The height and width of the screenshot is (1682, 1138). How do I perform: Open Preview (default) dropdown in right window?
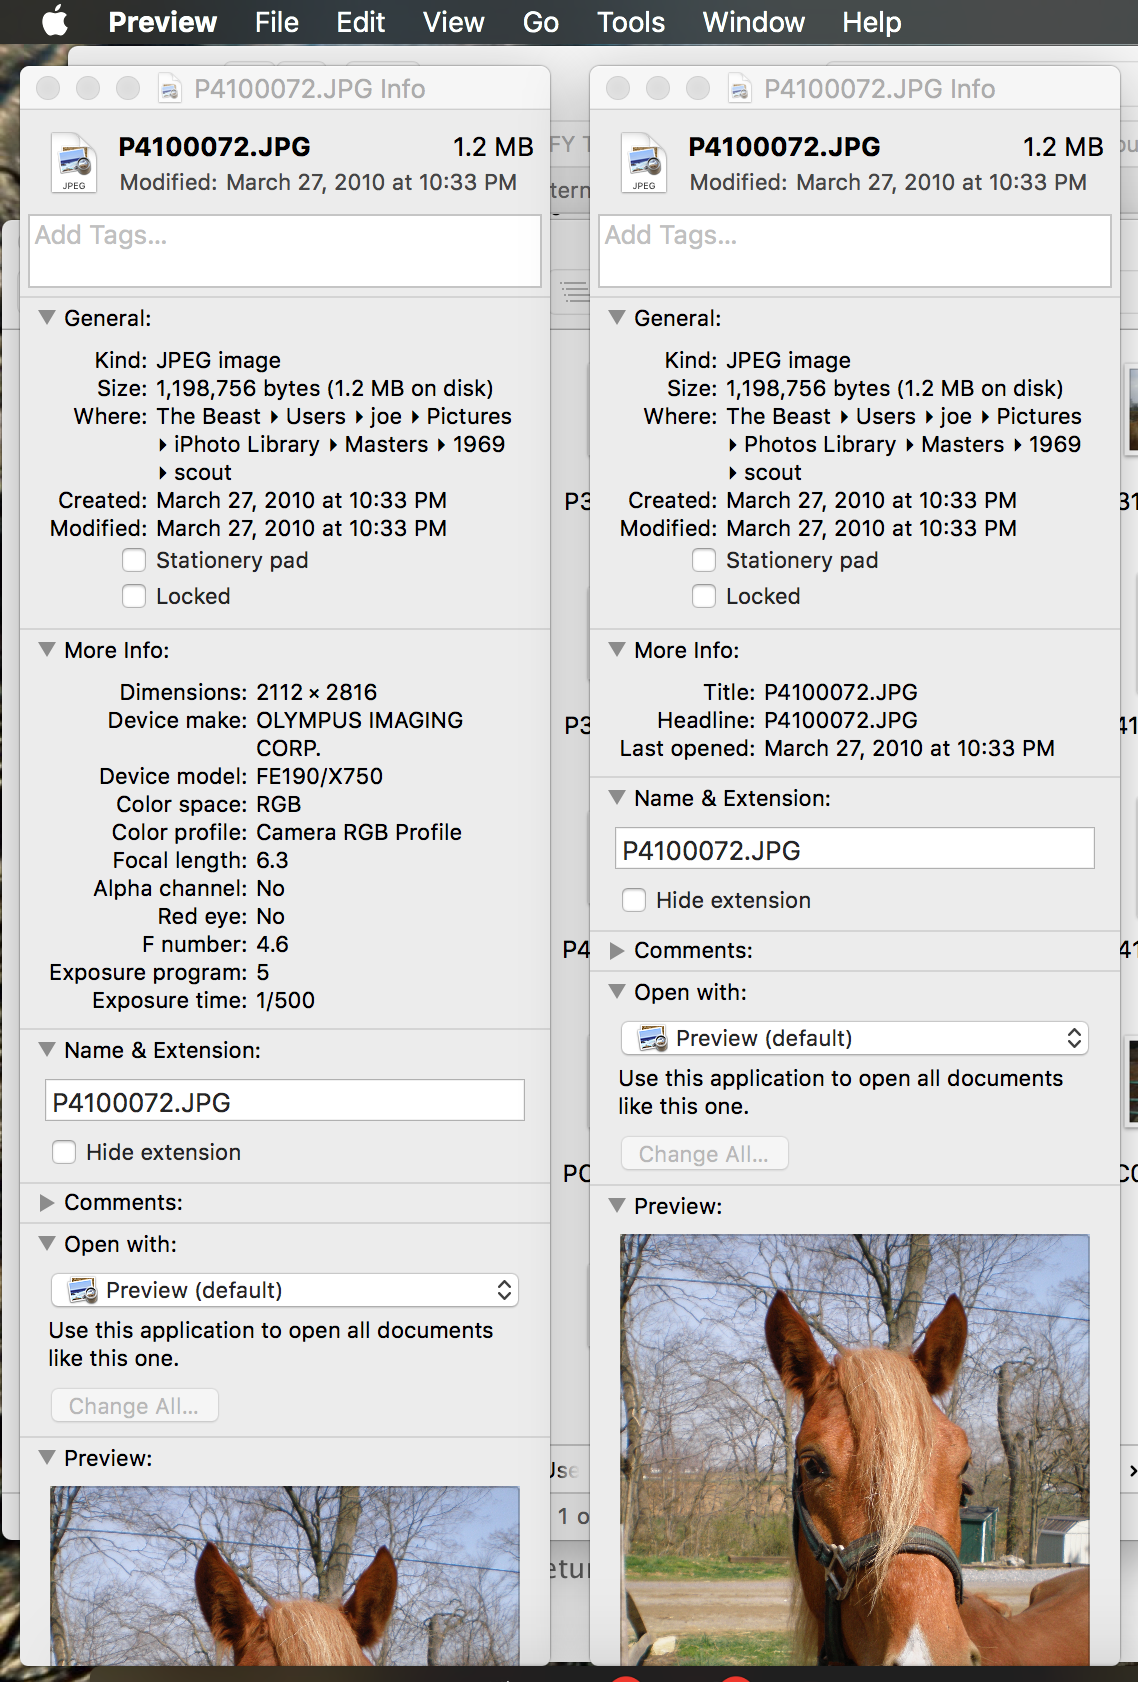(x=855, y=1038)
